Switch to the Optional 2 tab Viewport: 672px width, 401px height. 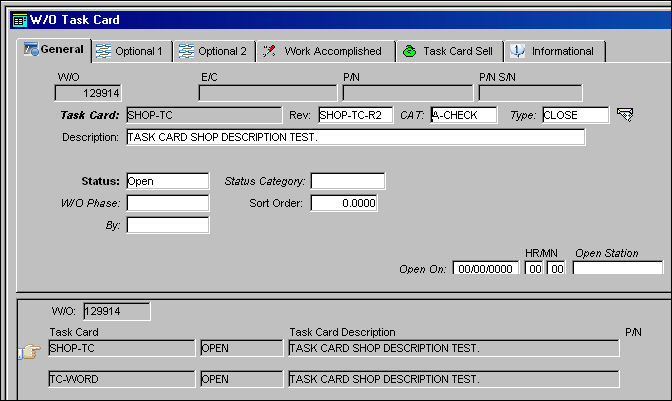[x=215, y=51]
